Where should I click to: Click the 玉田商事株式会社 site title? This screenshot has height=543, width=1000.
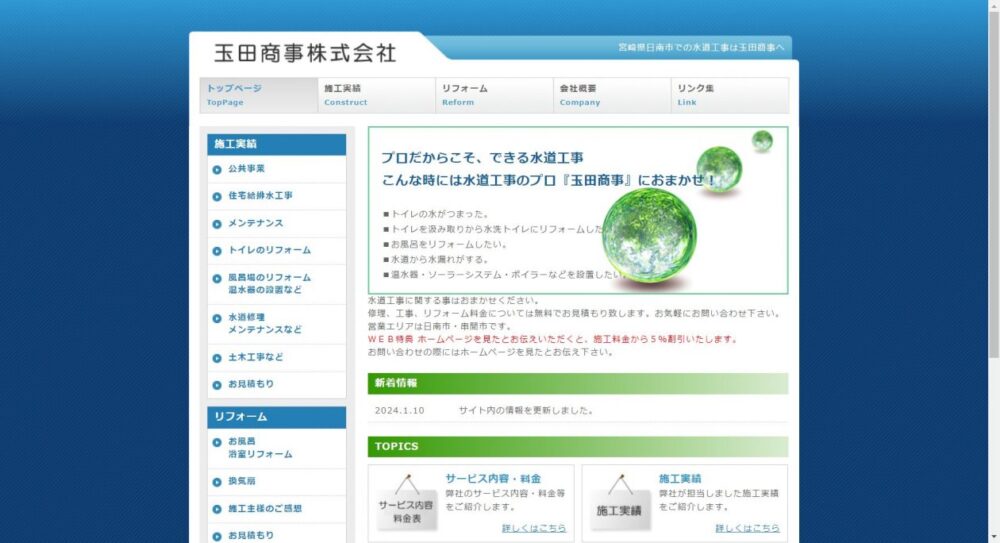(305, 53)
